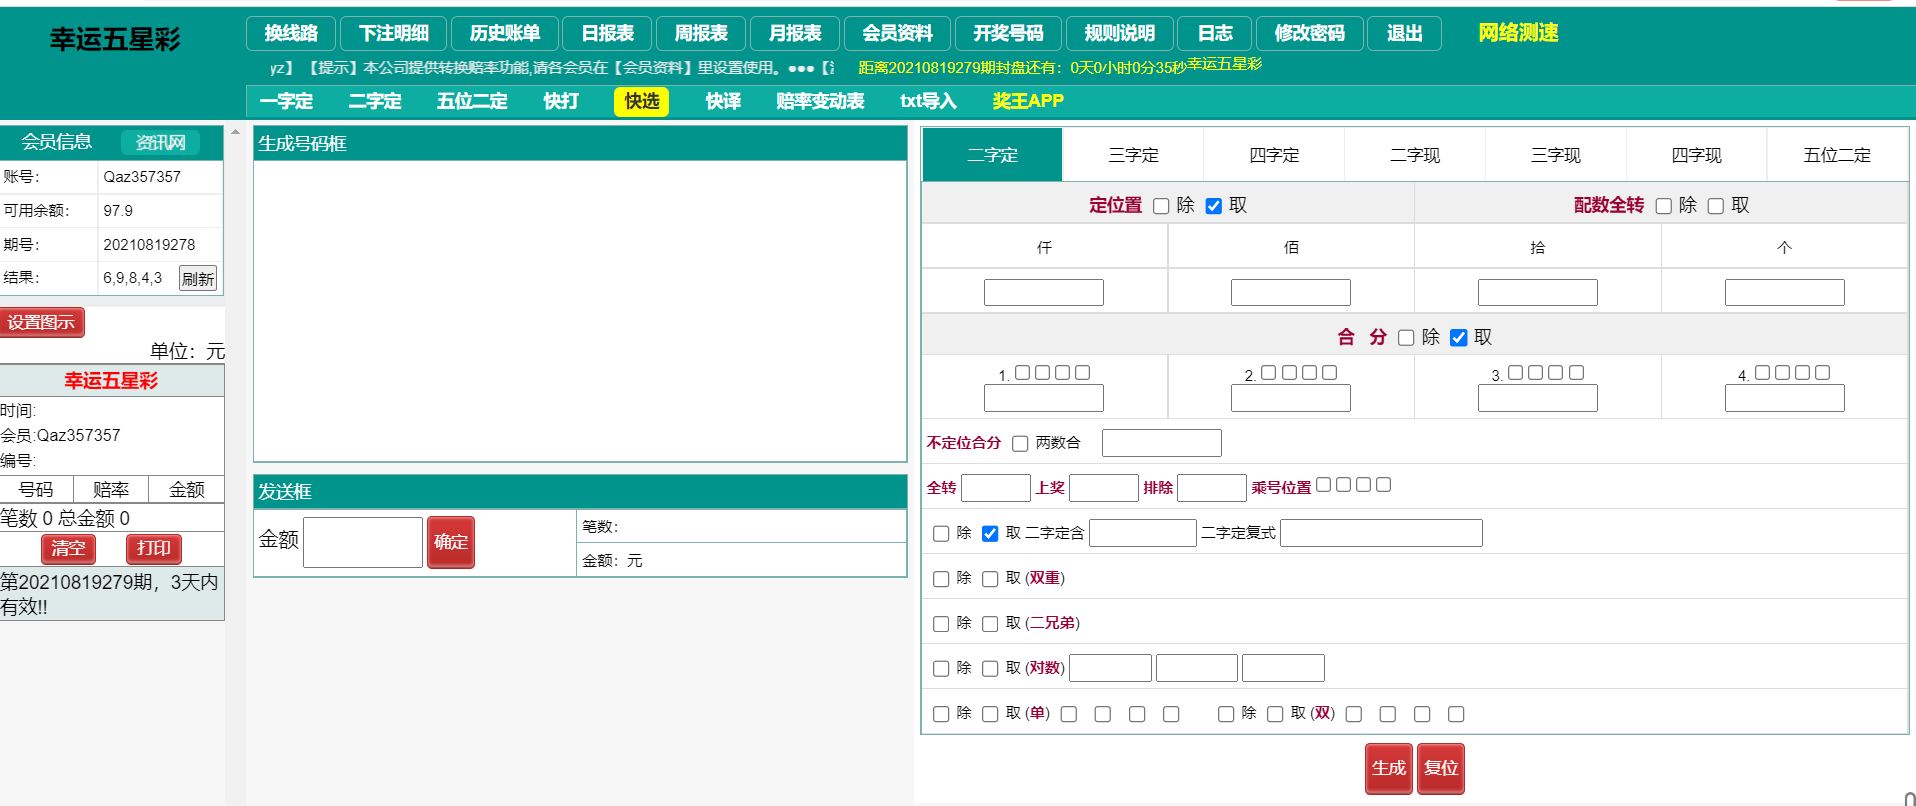
Task: Check 两数合 checkbox
Action: pos(1020,443)
